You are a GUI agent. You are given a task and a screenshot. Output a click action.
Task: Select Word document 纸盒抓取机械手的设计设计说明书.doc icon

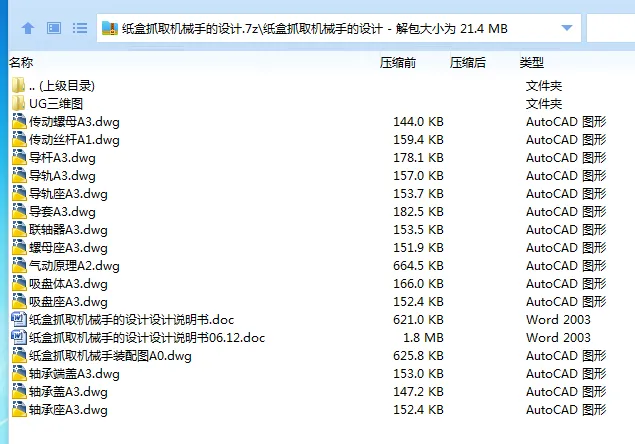[x=18, y=320]
